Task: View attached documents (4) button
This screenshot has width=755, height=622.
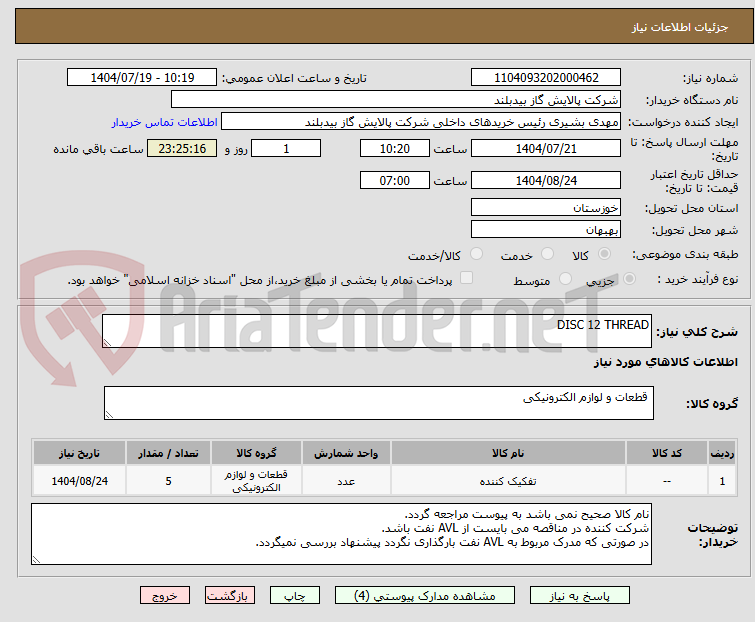Action: tap(425, 596)
